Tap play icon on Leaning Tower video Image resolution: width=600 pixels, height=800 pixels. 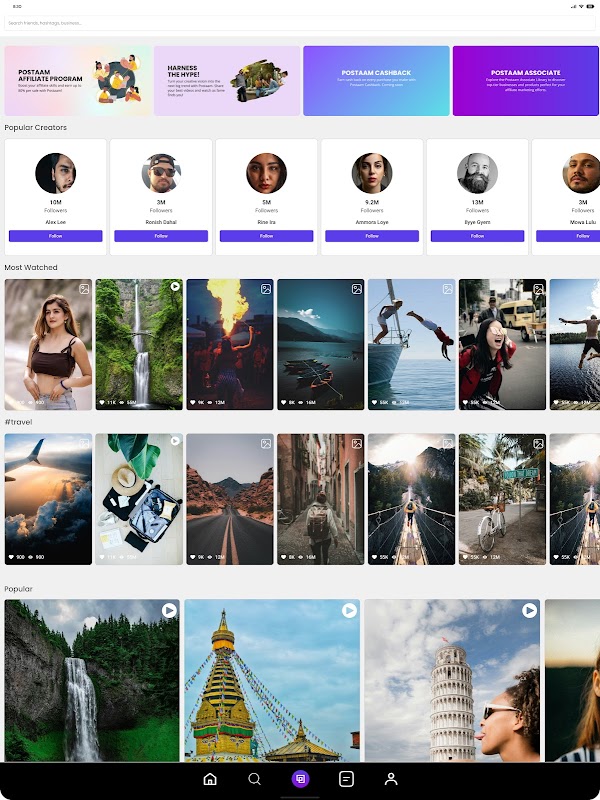point(530,610)
